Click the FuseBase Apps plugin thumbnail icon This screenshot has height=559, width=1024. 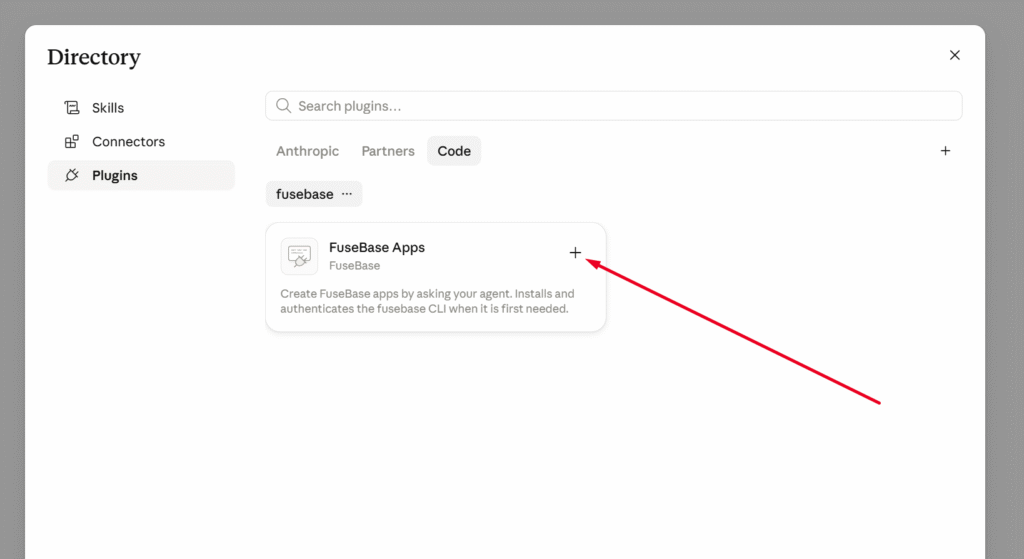coord(299,256)
